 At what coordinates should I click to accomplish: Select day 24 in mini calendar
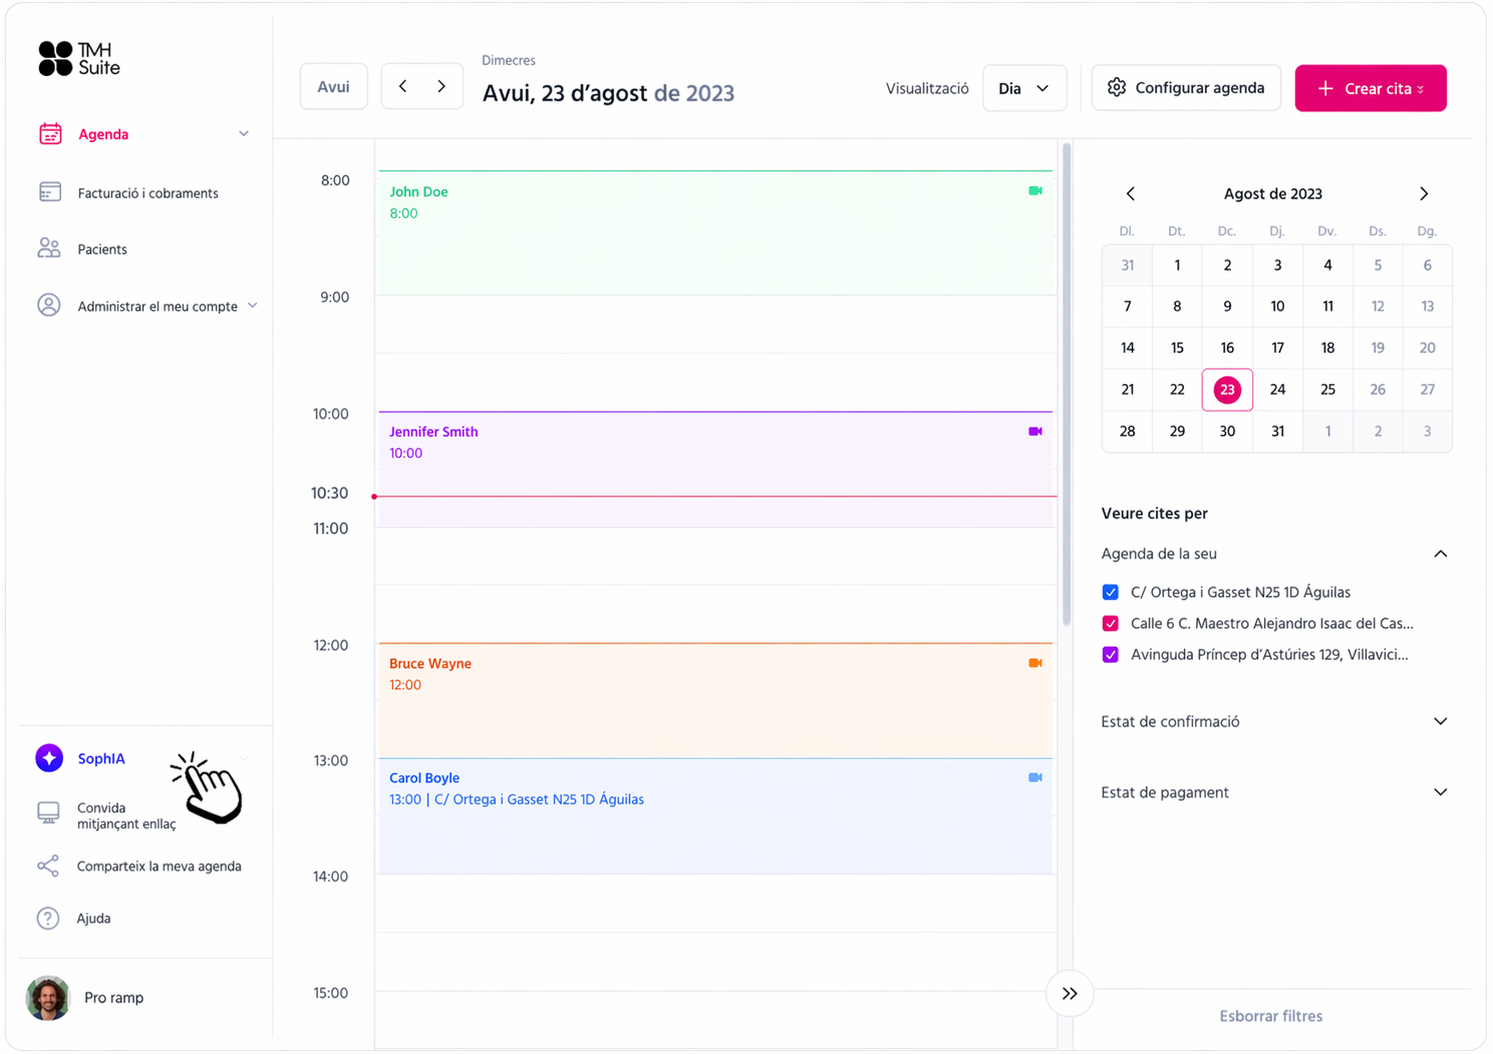(x=1277, y=390)
